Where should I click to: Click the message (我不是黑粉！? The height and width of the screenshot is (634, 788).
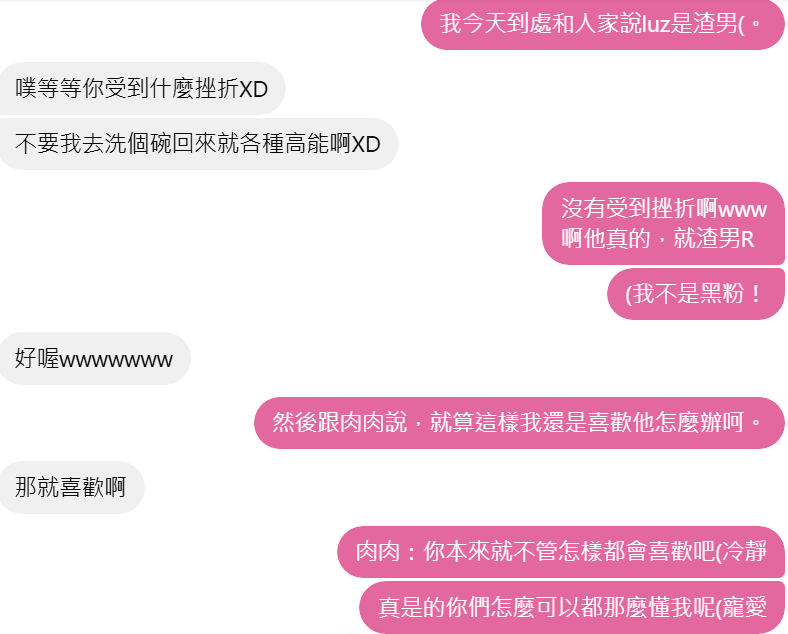696,294
